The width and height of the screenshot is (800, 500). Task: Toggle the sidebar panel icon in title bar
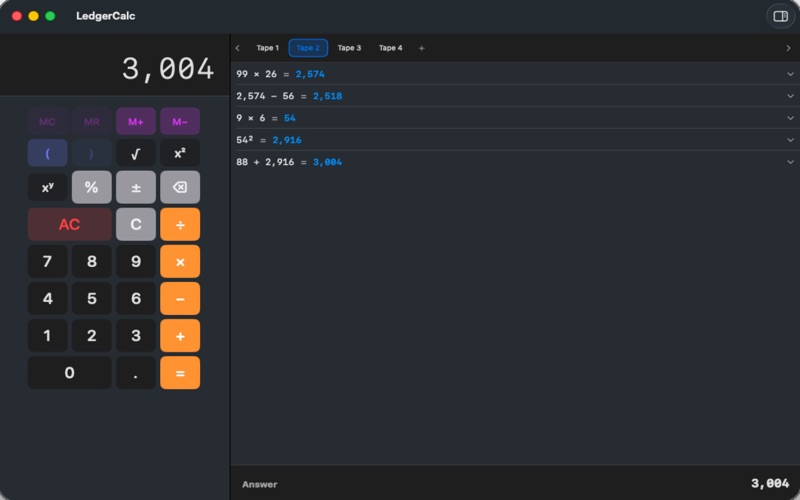[780, 16]
